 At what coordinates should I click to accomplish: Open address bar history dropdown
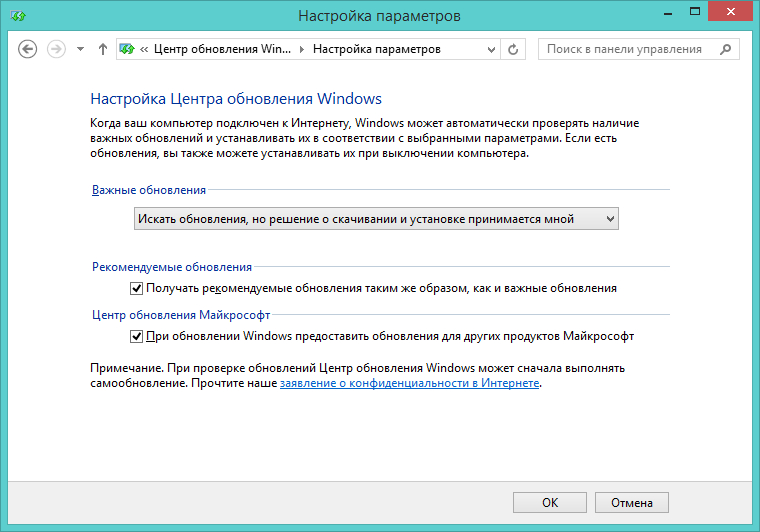[x=491, y=49]
